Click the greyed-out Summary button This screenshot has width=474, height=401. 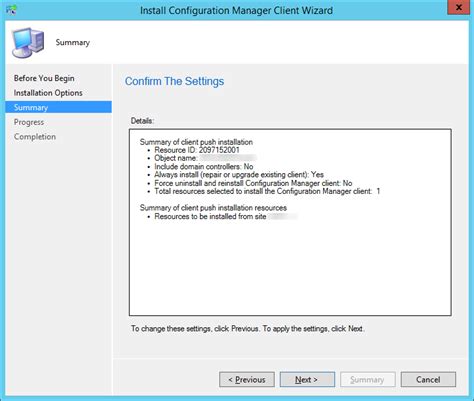click(x=368, y=379)
